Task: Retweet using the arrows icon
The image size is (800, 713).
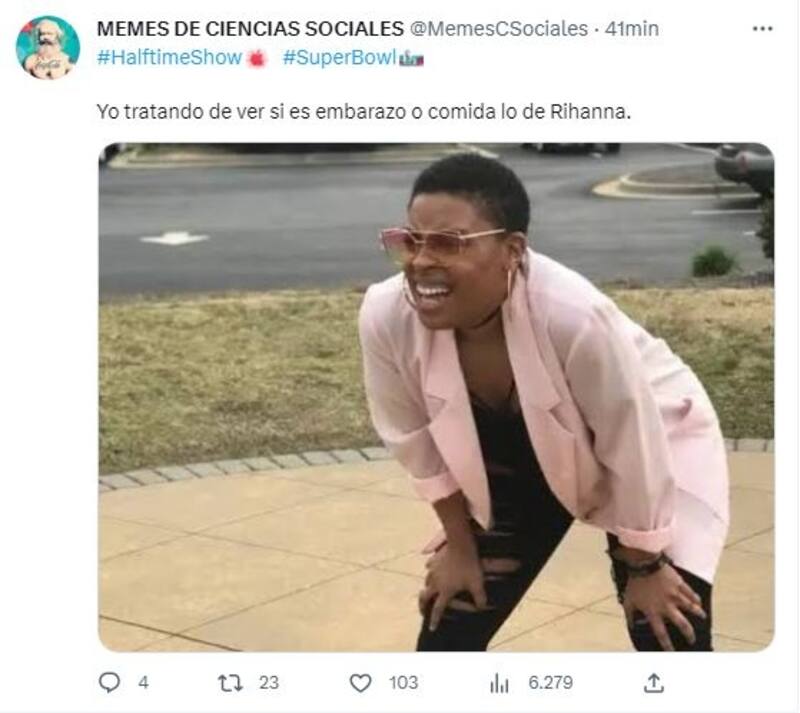Action: (230, 683)
